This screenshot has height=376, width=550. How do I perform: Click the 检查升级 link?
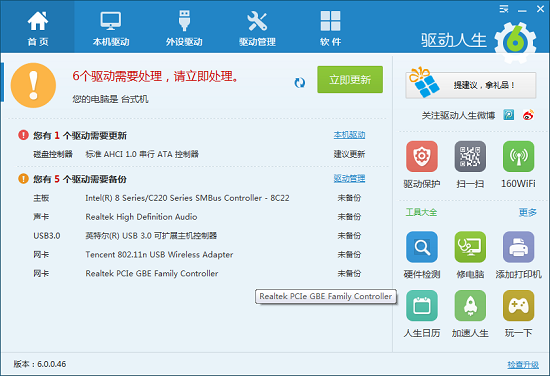click(x=523, y=364)
